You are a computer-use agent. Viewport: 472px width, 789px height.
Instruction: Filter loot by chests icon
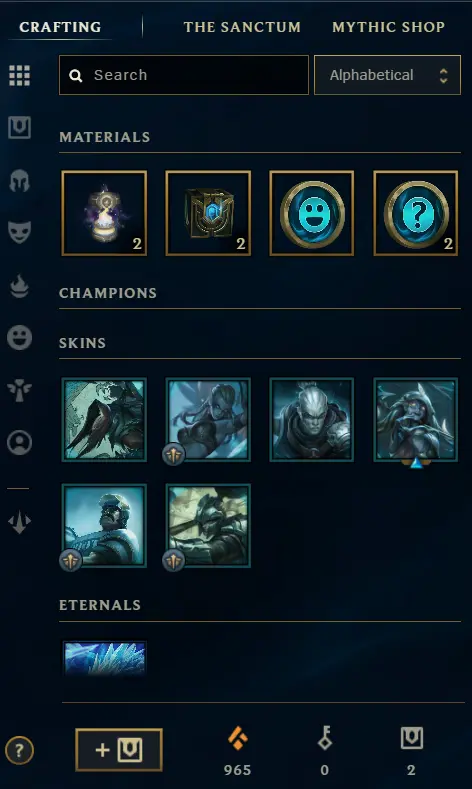tap(20, 128)
